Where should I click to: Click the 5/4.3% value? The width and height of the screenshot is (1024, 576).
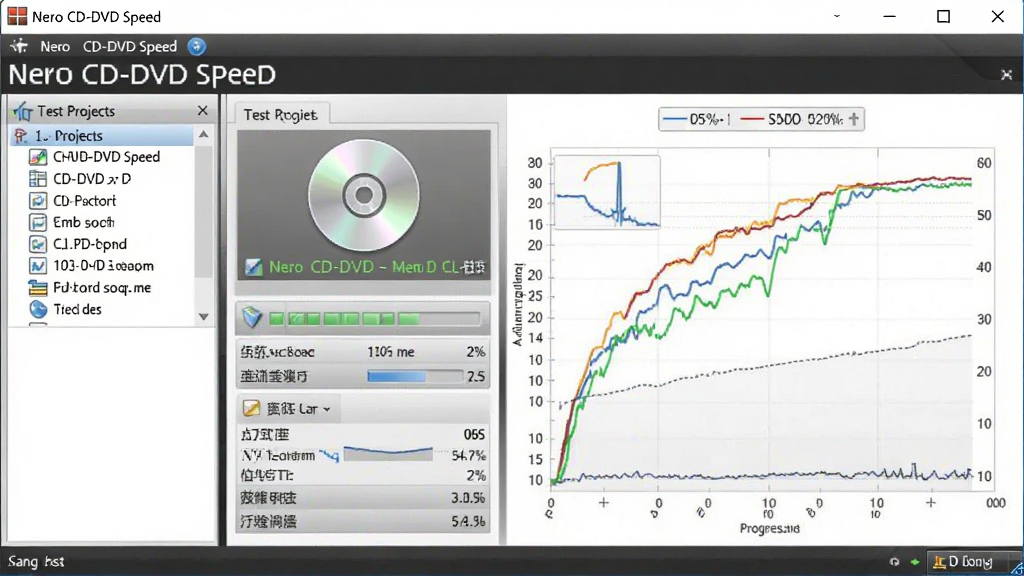[468, 522]
